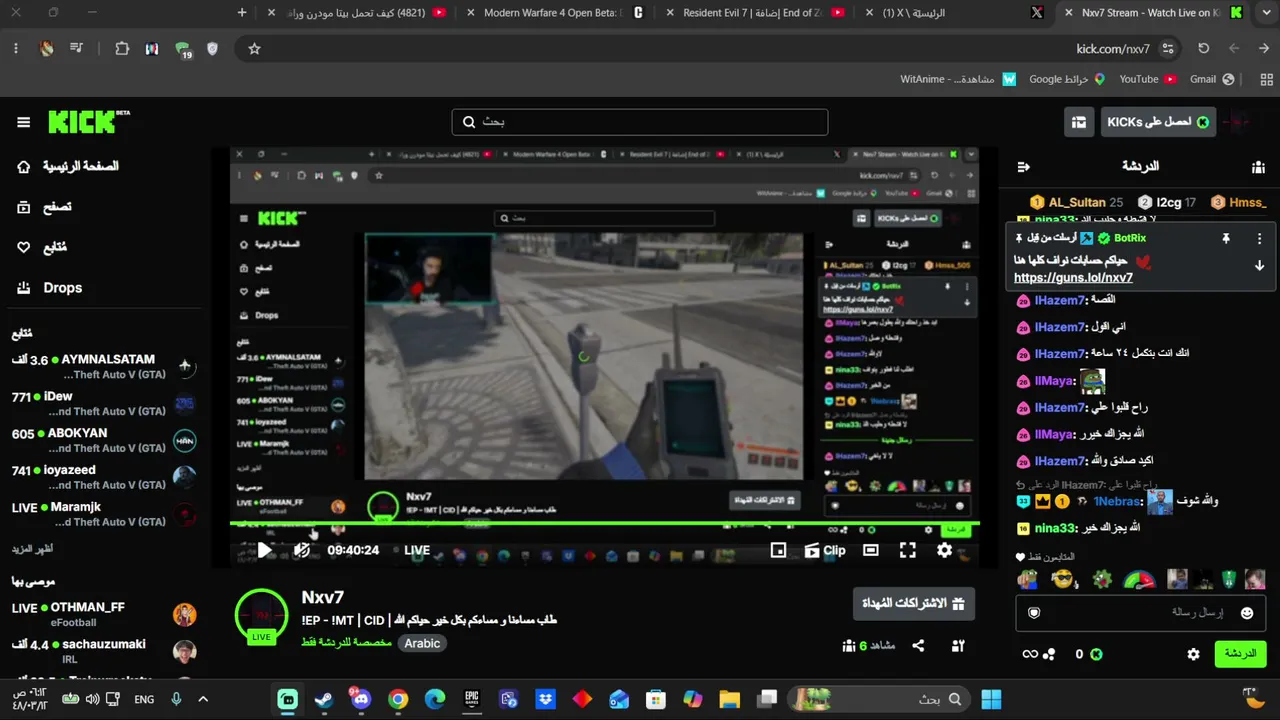Create a Clip of the stream

click(x=825, y=550)
